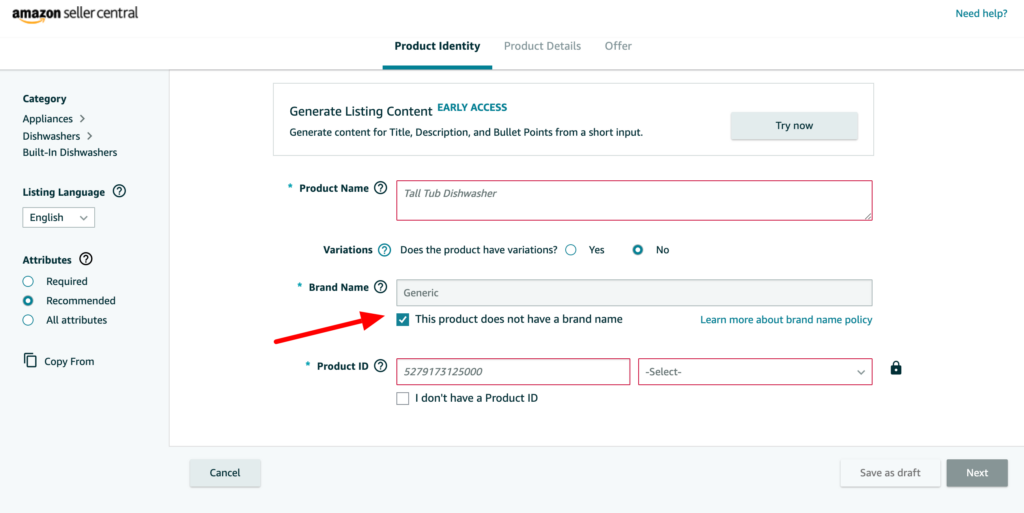The height and width of the screenshot is (513, 1024).
Task: Choose Yes for product variations
Action: [x=571, y=249]
